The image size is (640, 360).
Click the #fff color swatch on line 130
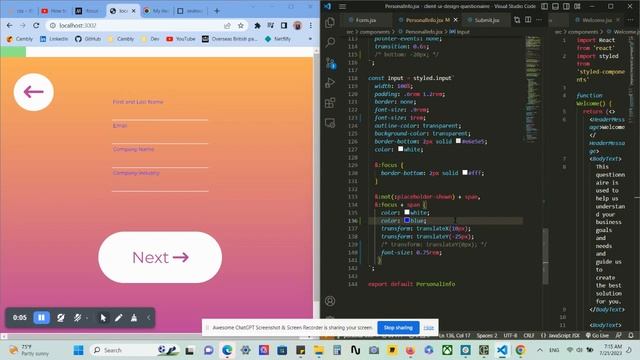pyautogui.click(x=465, y=172)
